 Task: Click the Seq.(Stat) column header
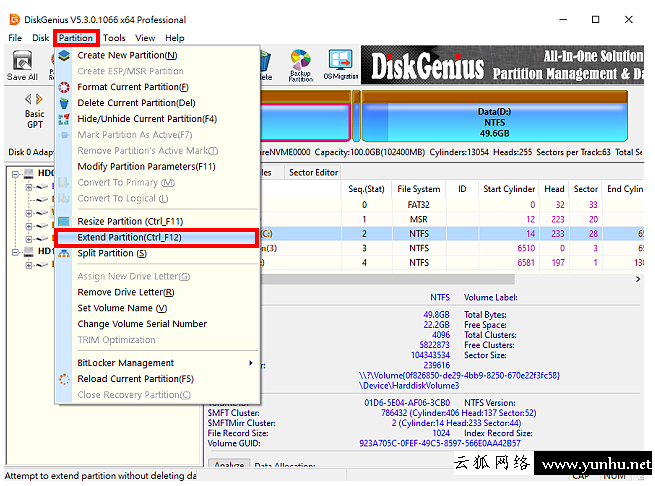click(x=366, y=189)
